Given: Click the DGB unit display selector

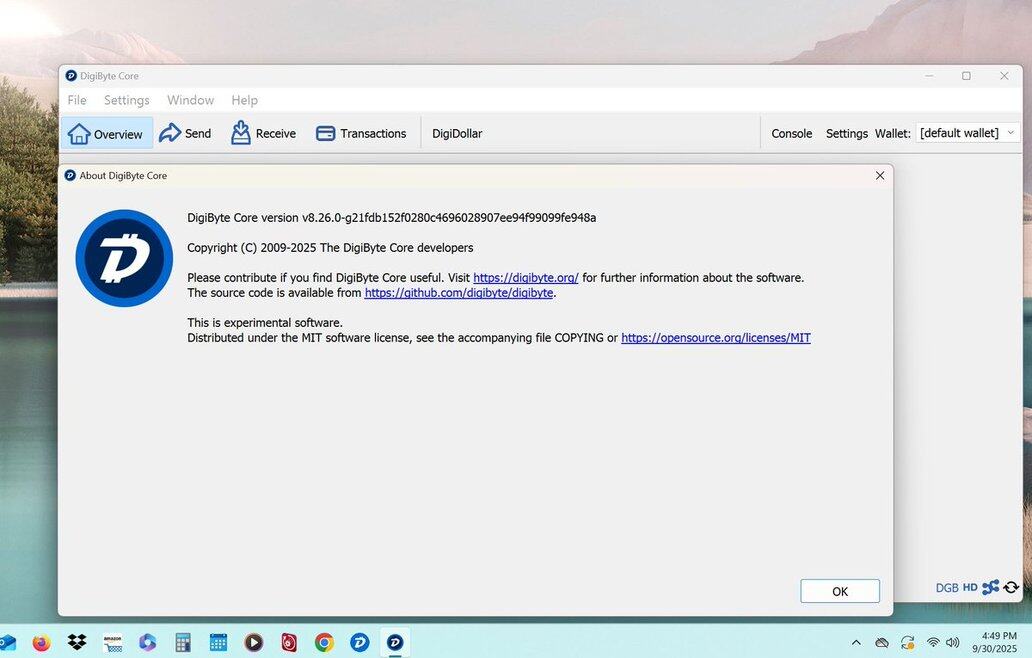Looking at the screenshot, I should point(946,588).
